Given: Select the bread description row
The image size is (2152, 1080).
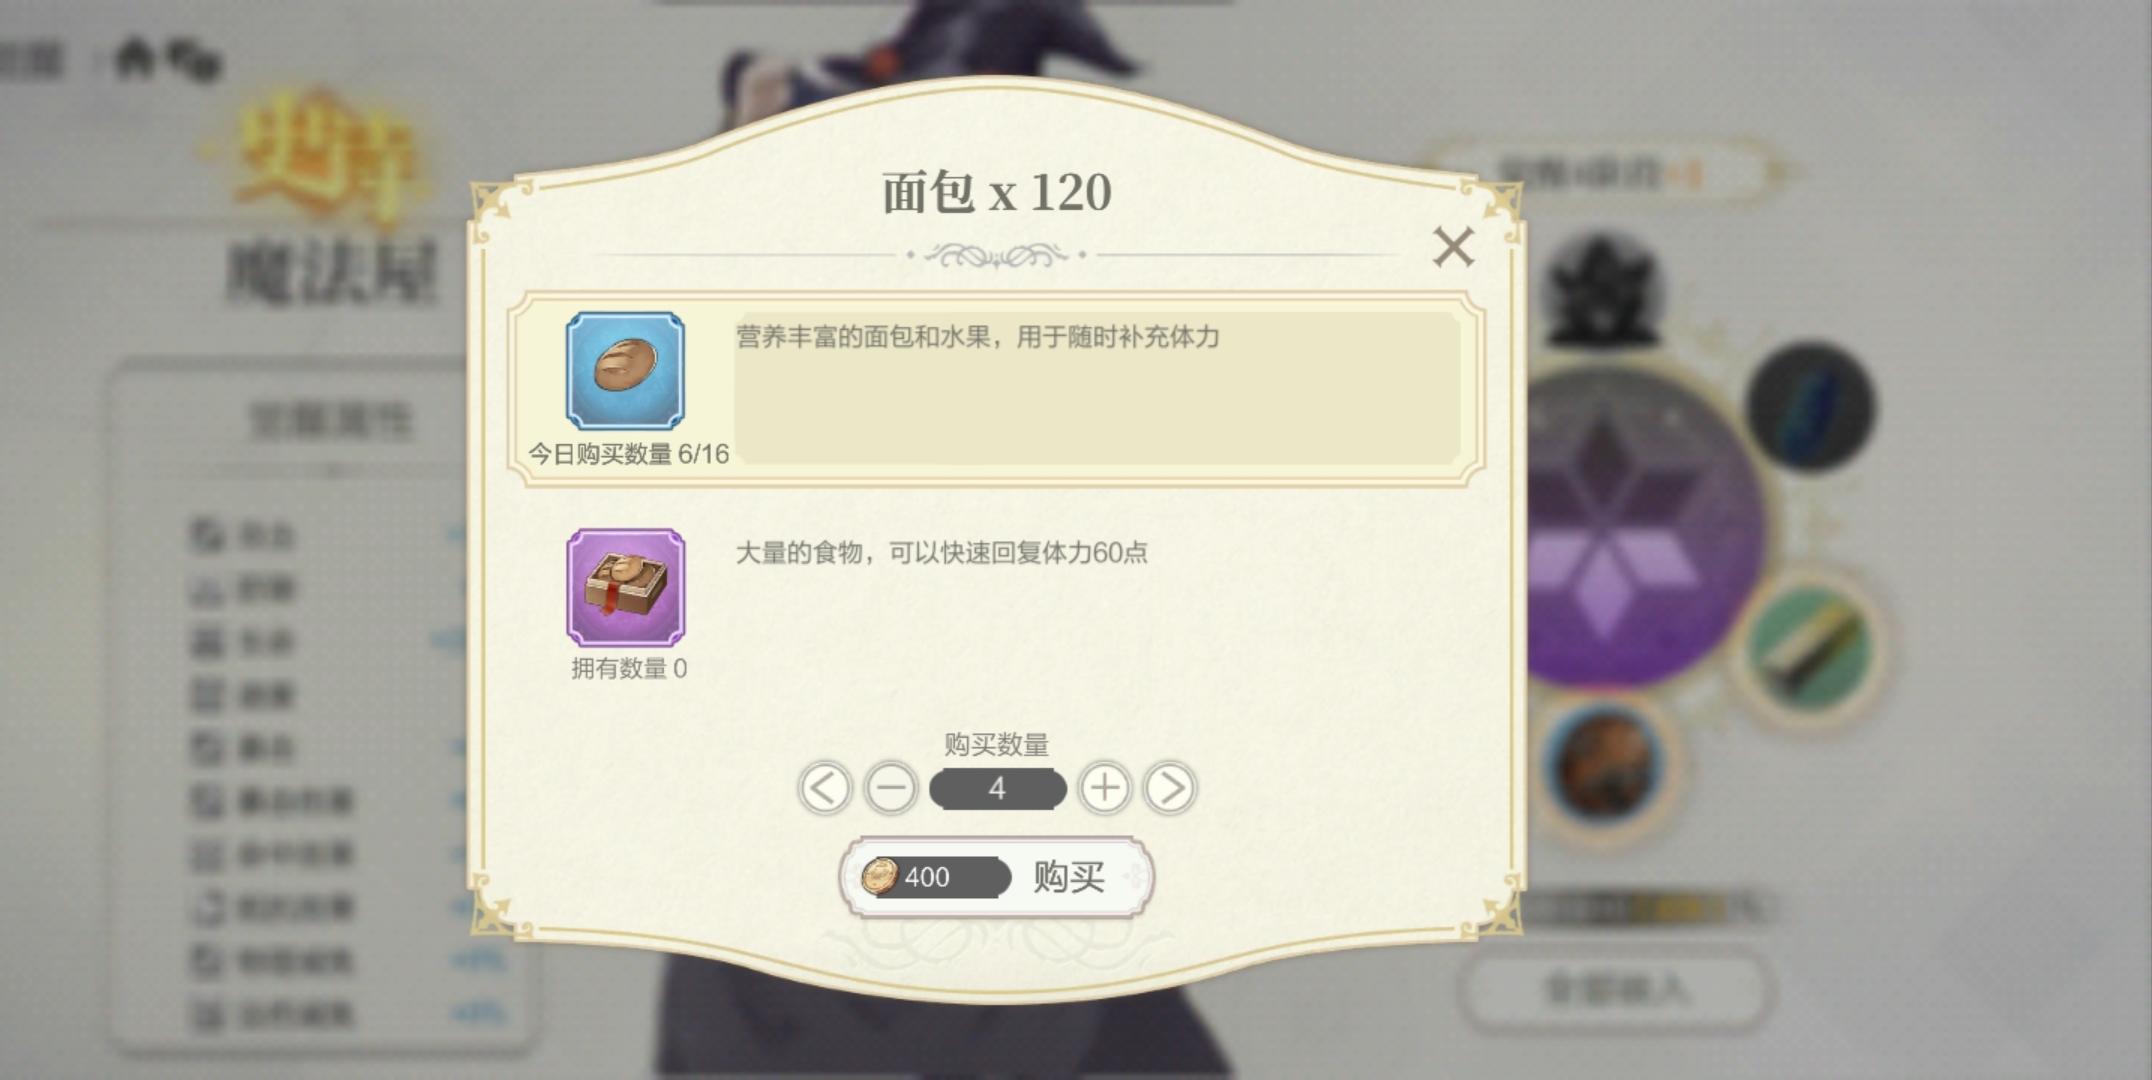Looking at the screenshot, I should [995, 389].
